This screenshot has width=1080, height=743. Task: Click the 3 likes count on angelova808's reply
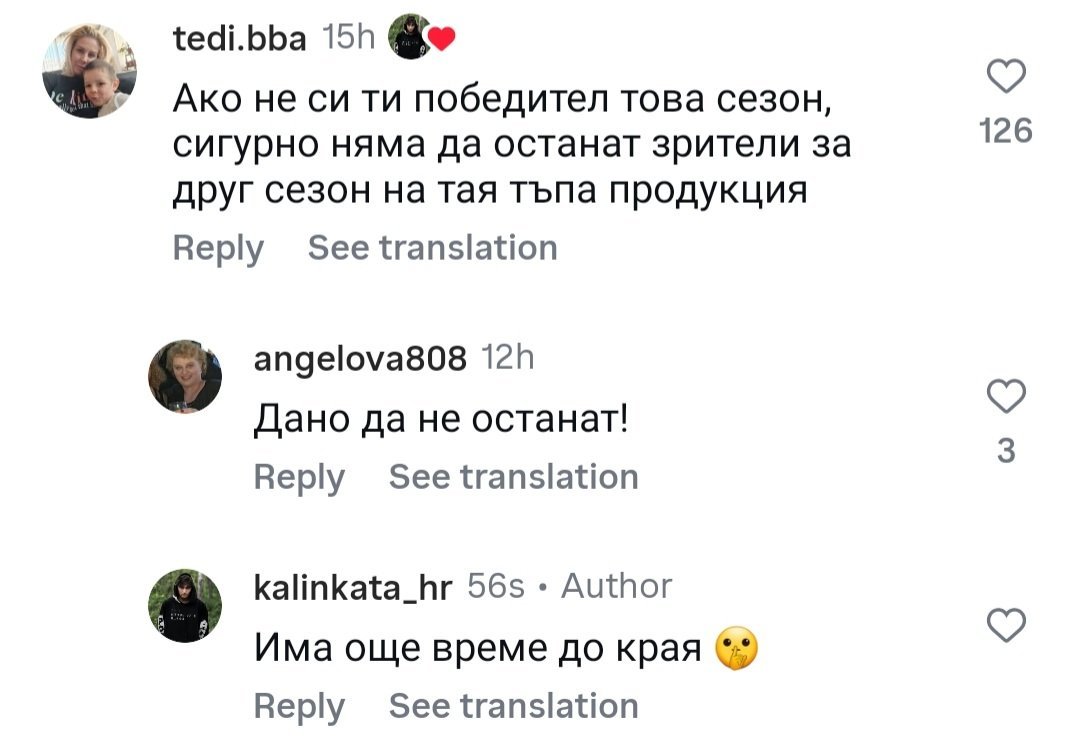(x=1007, y=452)
